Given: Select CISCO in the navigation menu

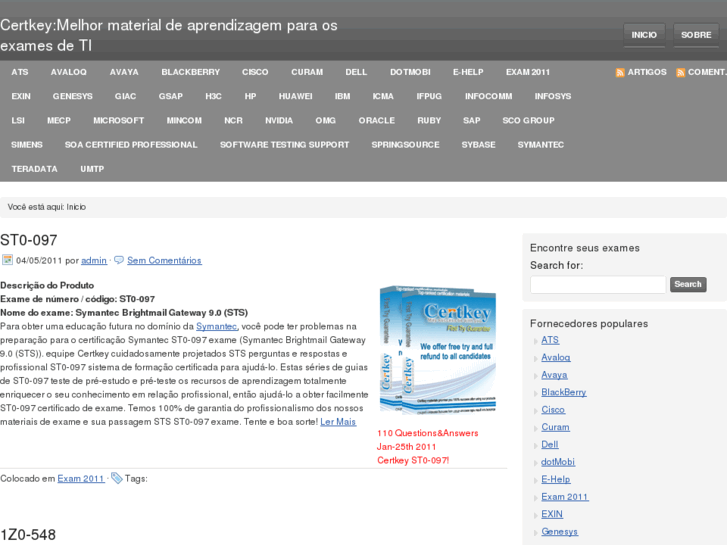Looking at the screenshot, I should (255, 72).
